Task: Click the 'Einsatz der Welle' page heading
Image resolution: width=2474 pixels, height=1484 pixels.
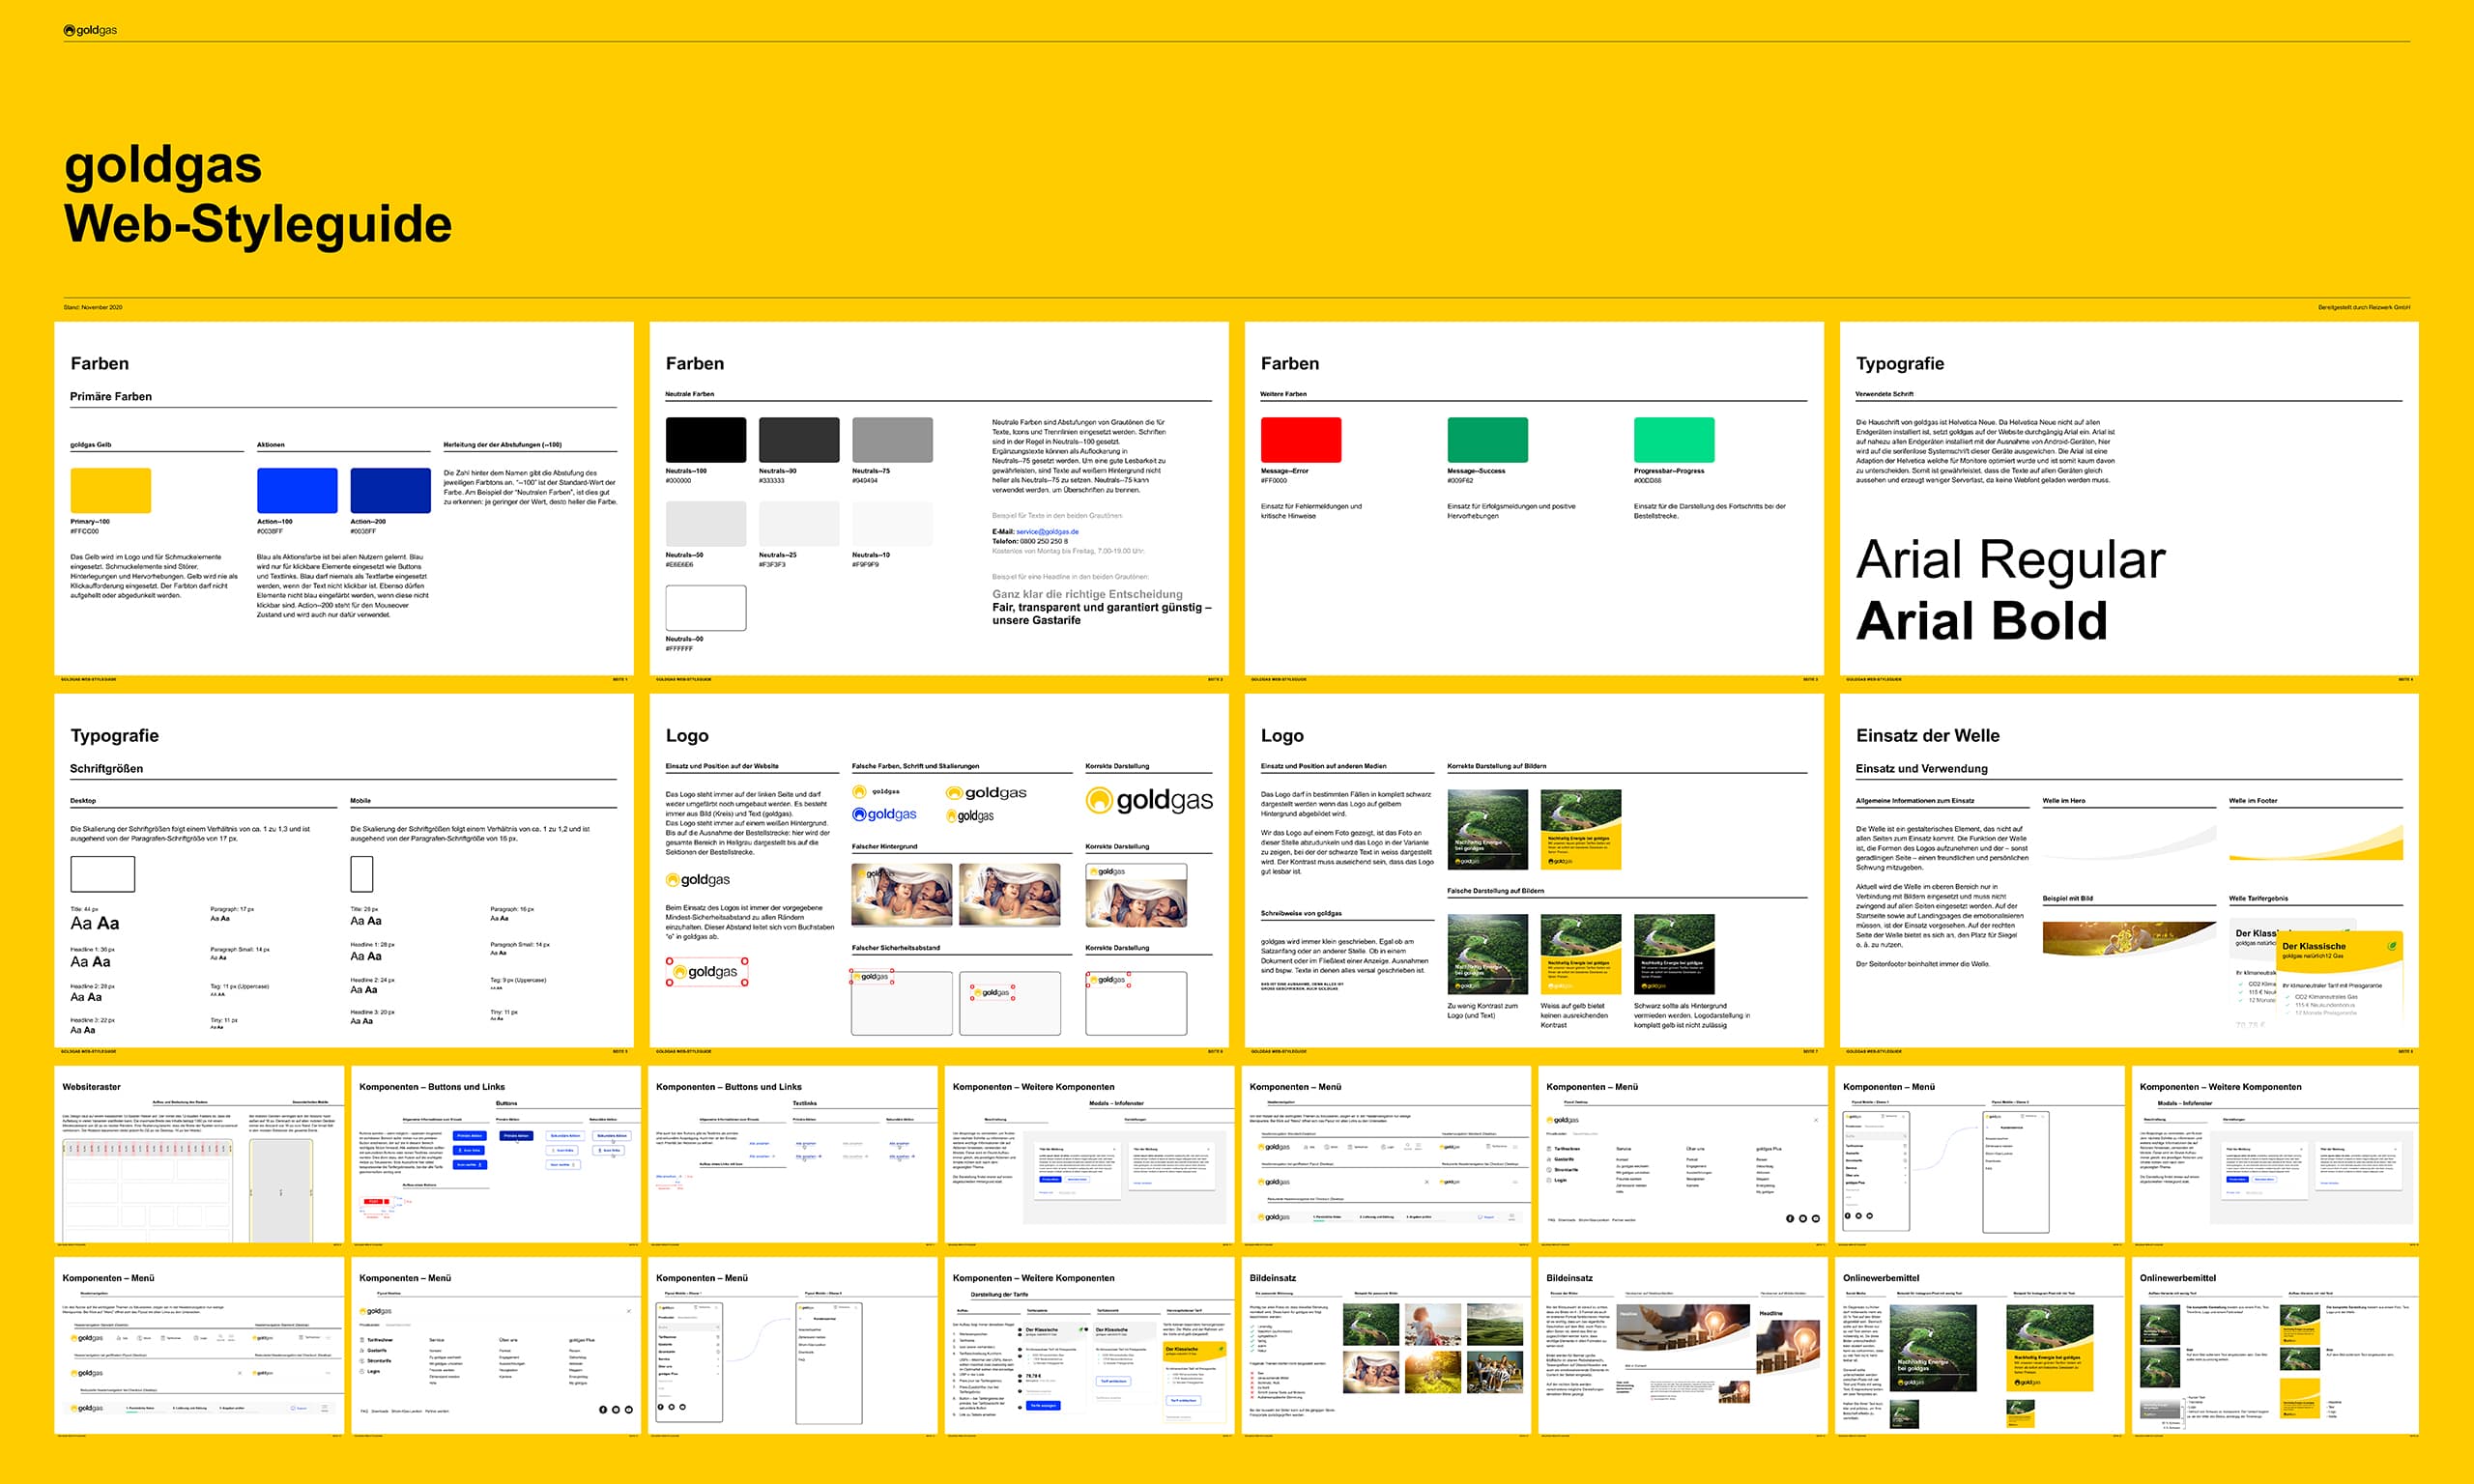Action: tap(1928, 735)
